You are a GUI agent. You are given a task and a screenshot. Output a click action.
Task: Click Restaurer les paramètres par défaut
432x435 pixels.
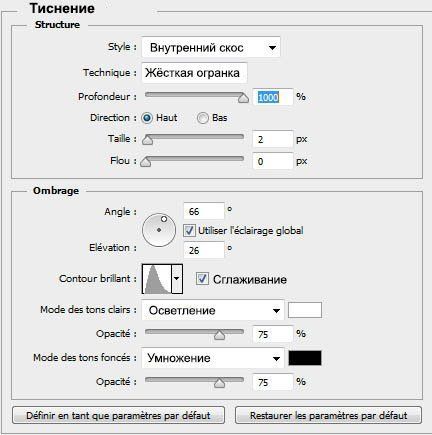(x=328, y=415)
